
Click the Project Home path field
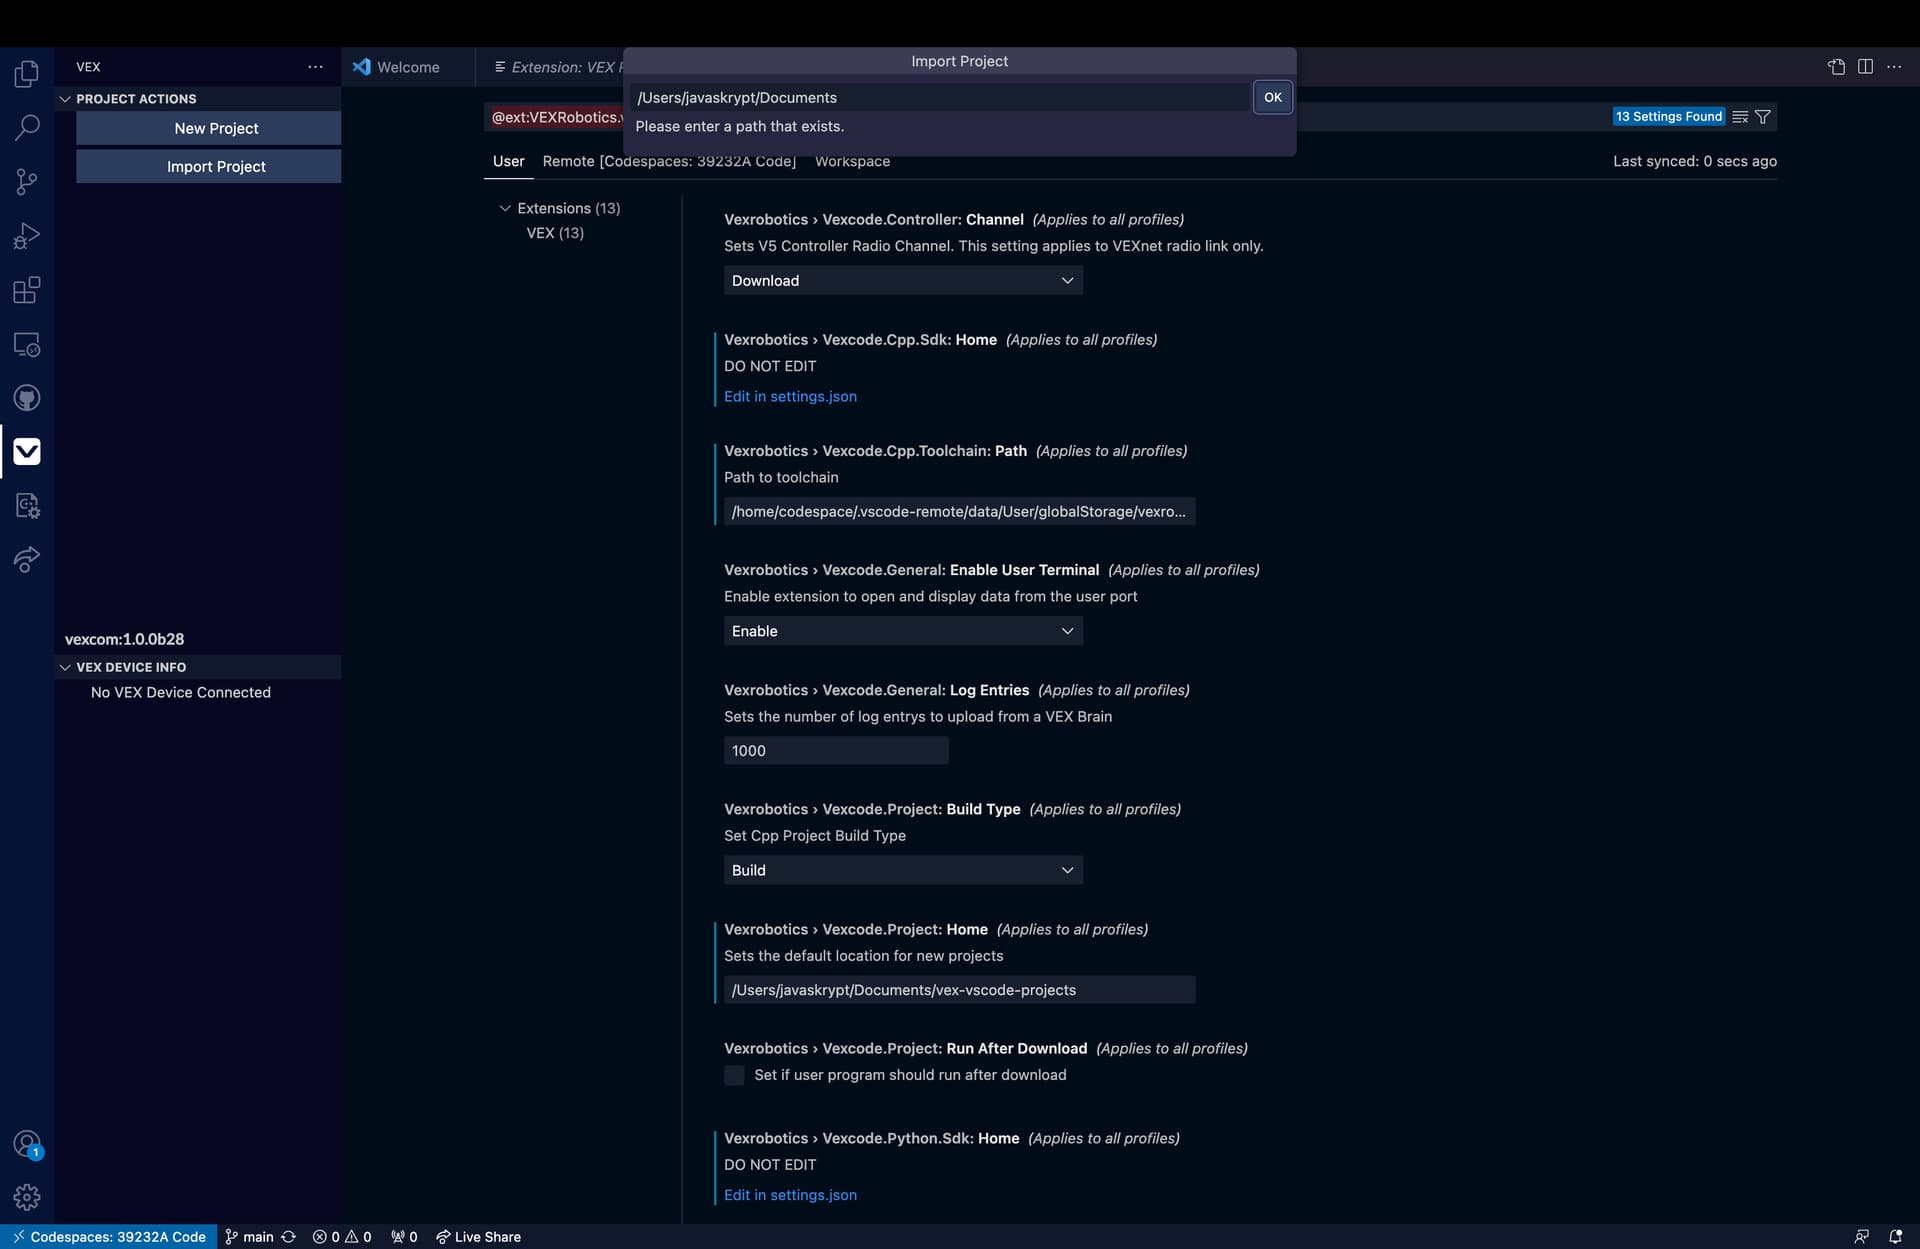coord(959,990)
